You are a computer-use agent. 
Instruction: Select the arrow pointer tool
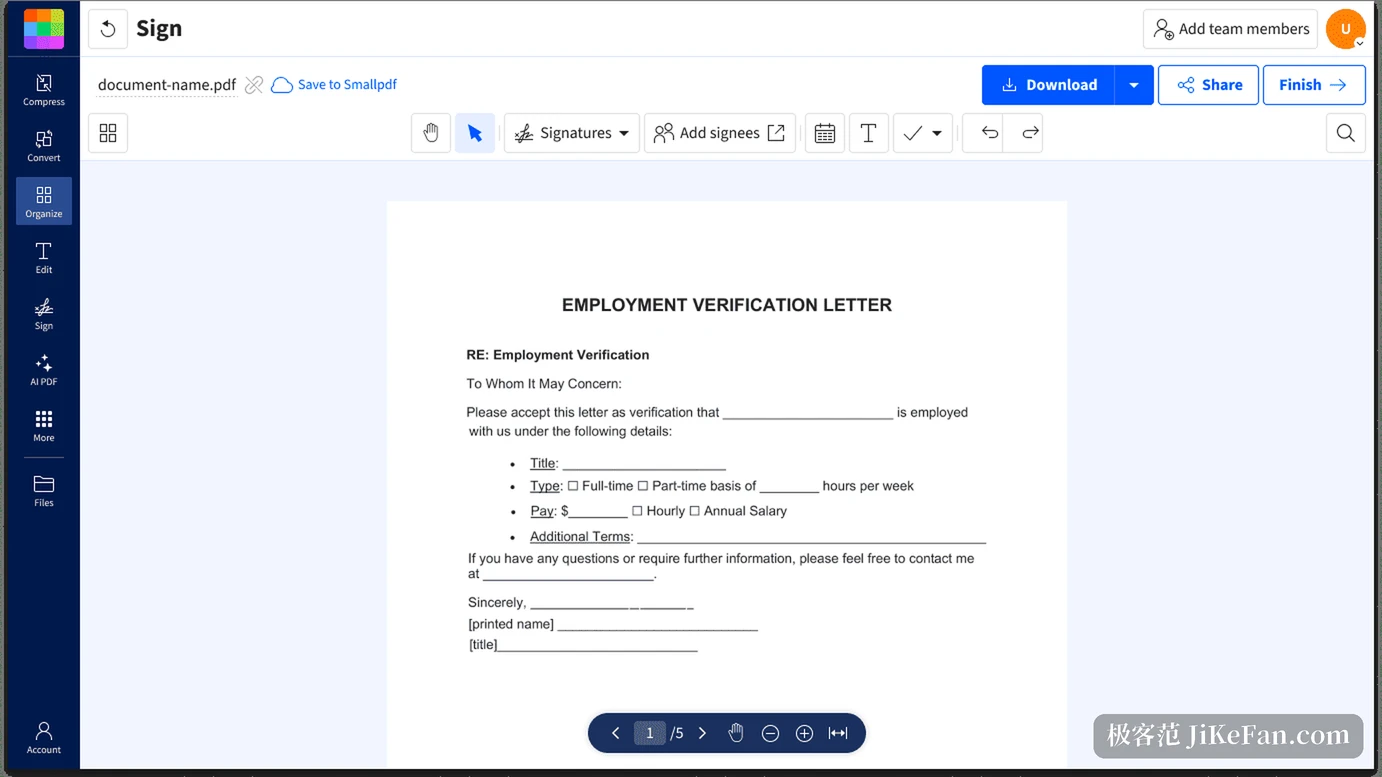pyautogui.click(x=475, y=133)
